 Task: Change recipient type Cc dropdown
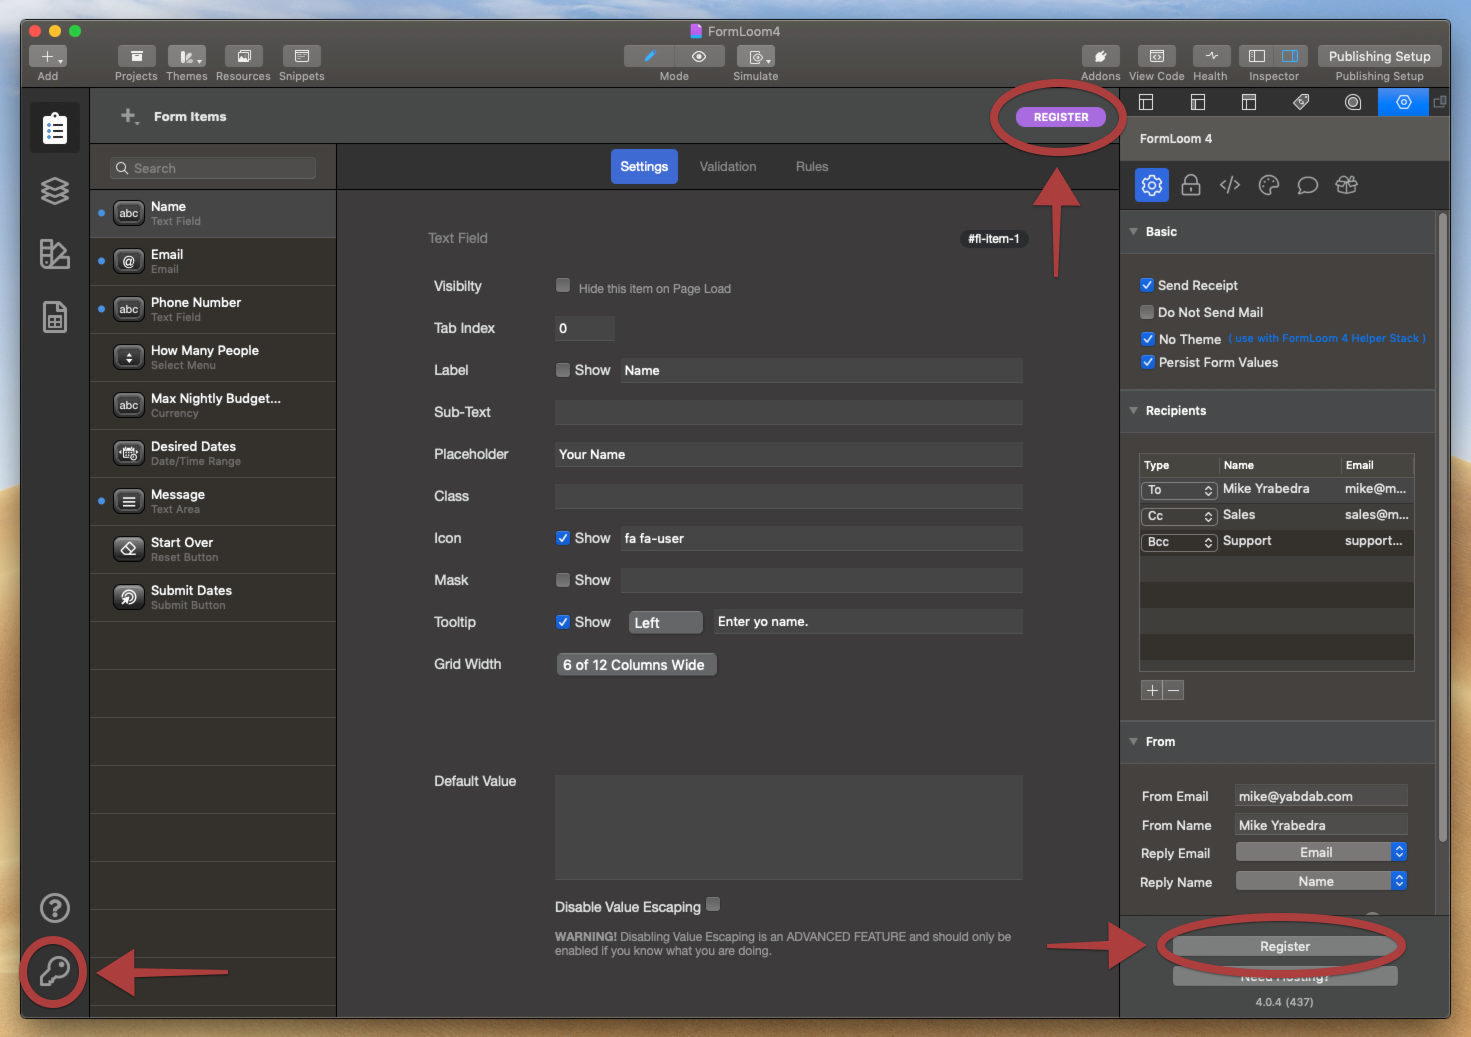tap(1179, 516)
